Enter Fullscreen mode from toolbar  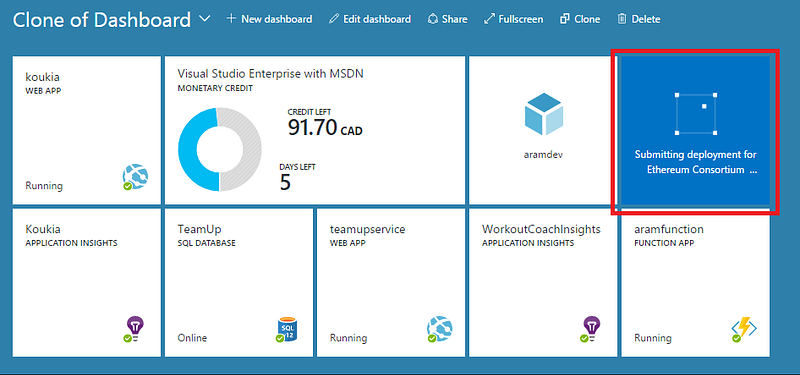point(513,19)
